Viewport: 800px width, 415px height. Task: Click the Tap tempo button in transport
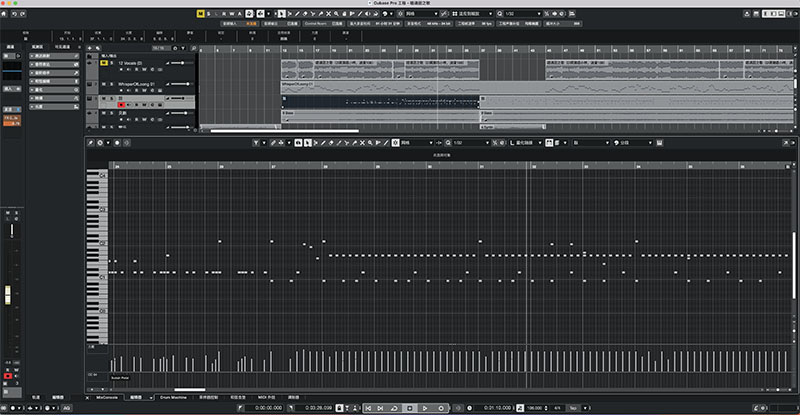(573, 408)
